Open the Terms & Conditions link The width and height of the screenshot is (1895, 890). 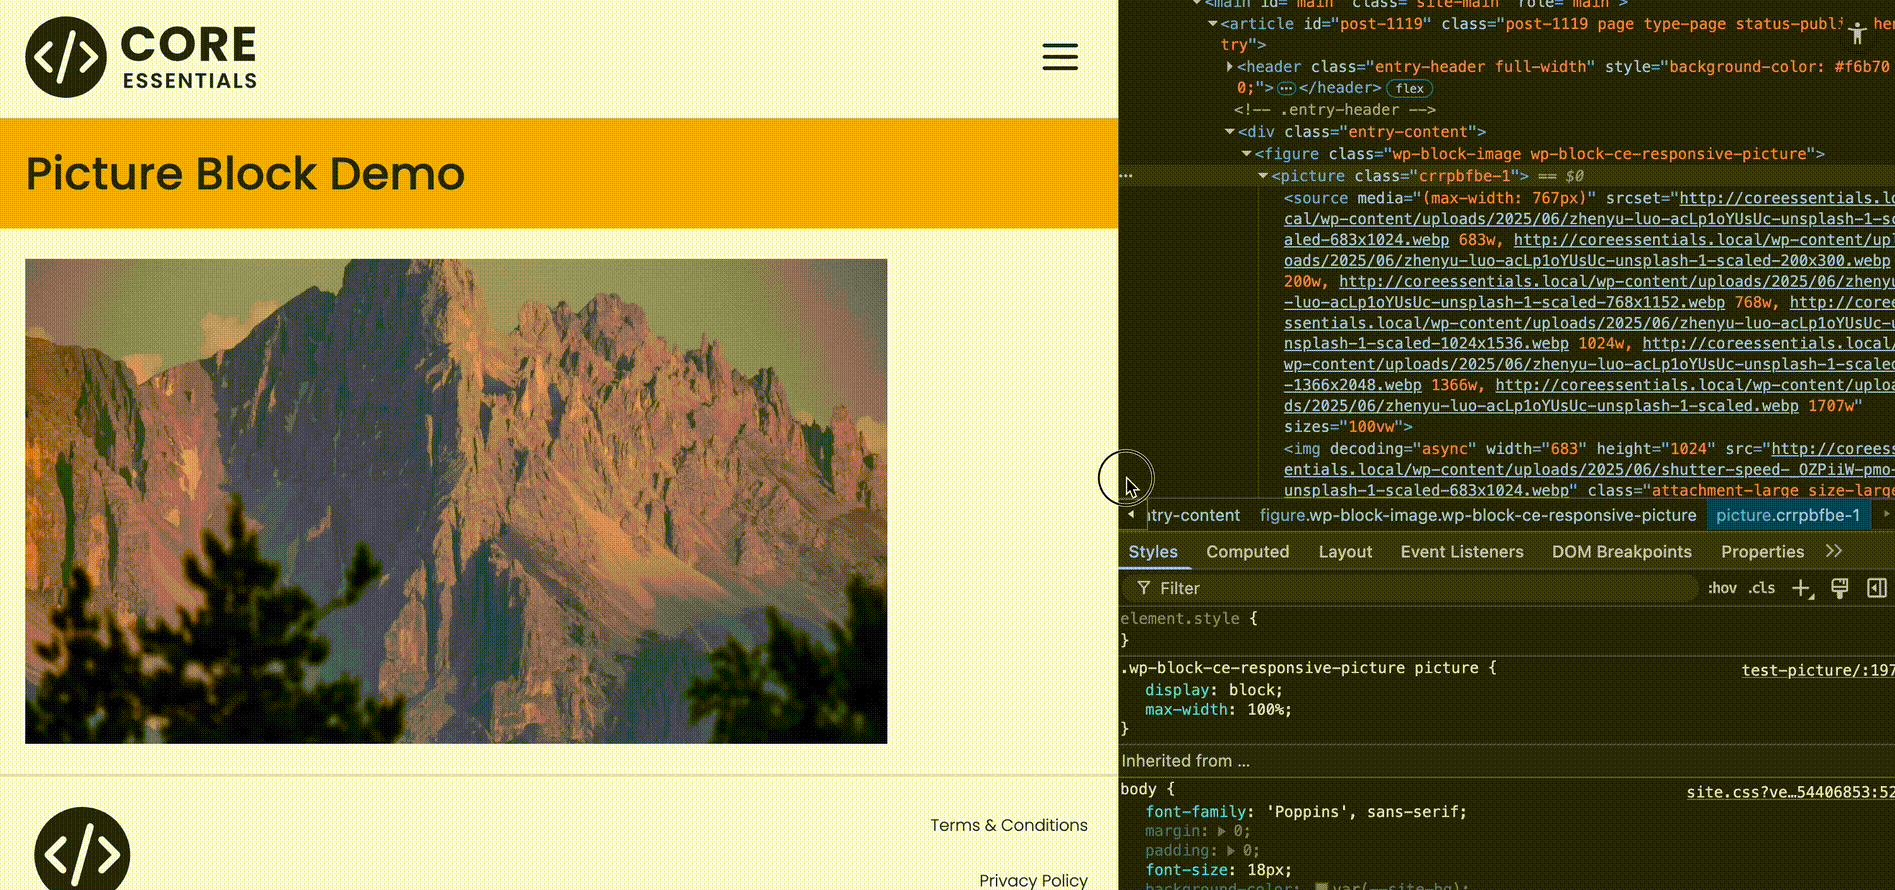pos(1009,825)
